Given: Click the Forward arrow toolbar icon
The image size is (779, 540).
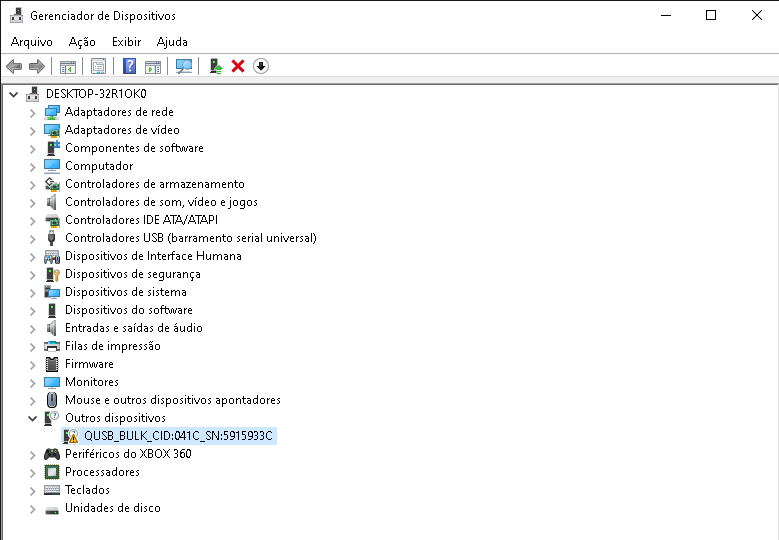Looking at the screenshot, I should (x=37, y=66).
